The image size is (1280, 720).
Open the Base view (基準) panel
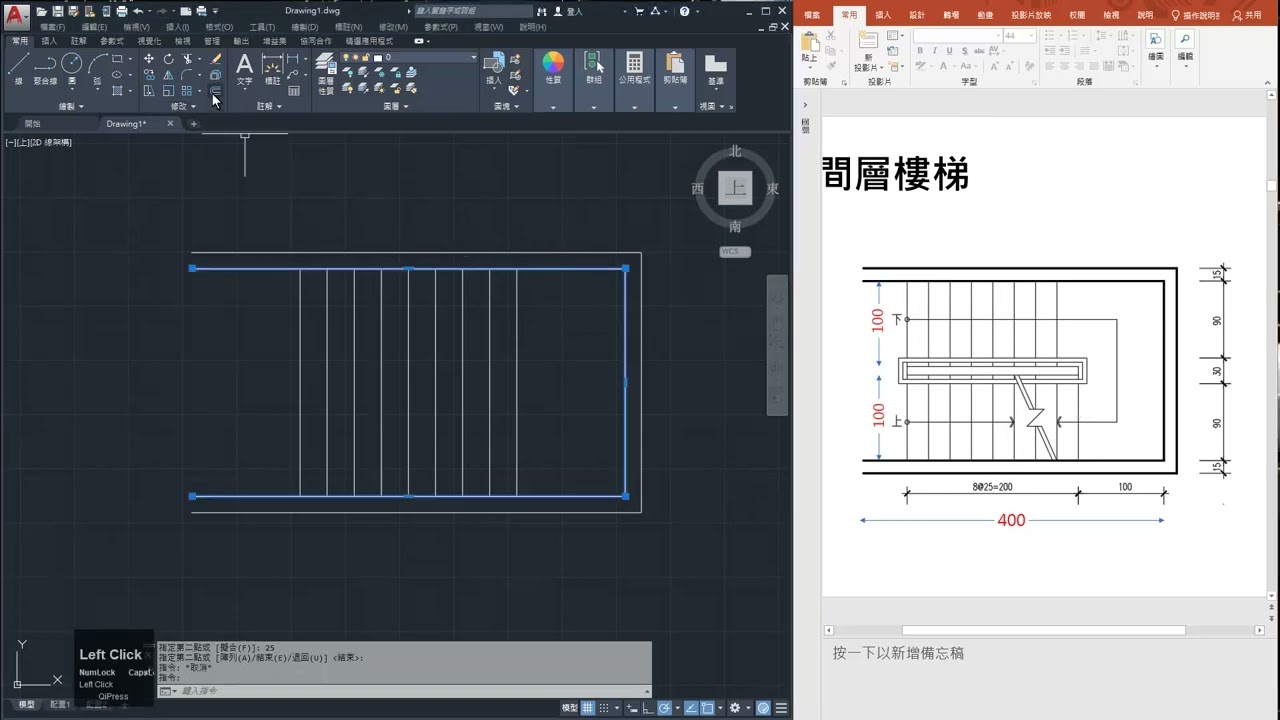[x=715, y=68]
